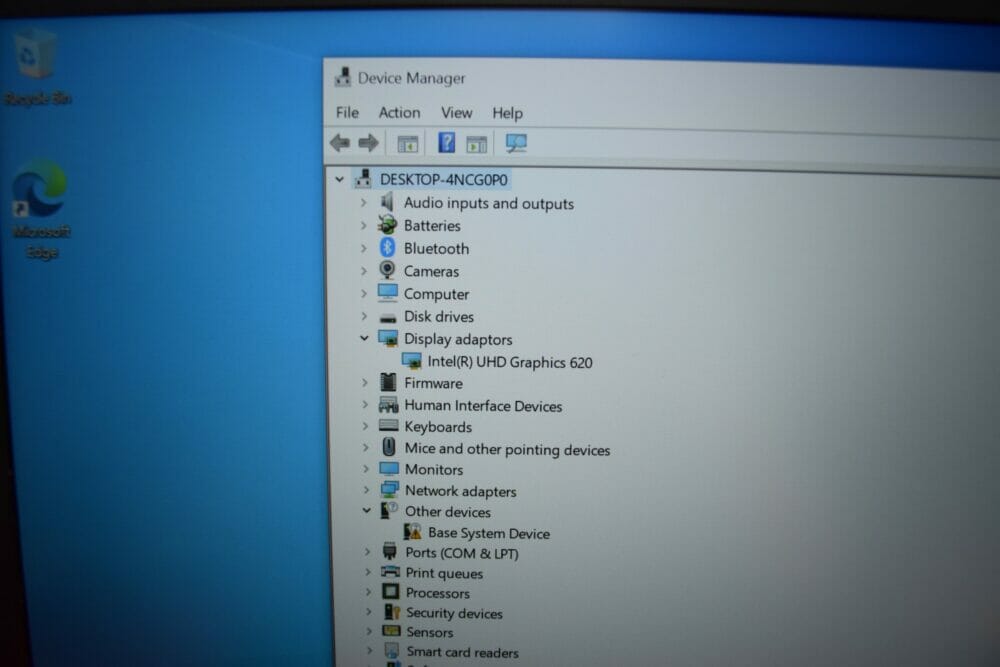Viewport: 1000px width, 667px height.
Task: Click the Firmware chip icon
Action: 388,382
